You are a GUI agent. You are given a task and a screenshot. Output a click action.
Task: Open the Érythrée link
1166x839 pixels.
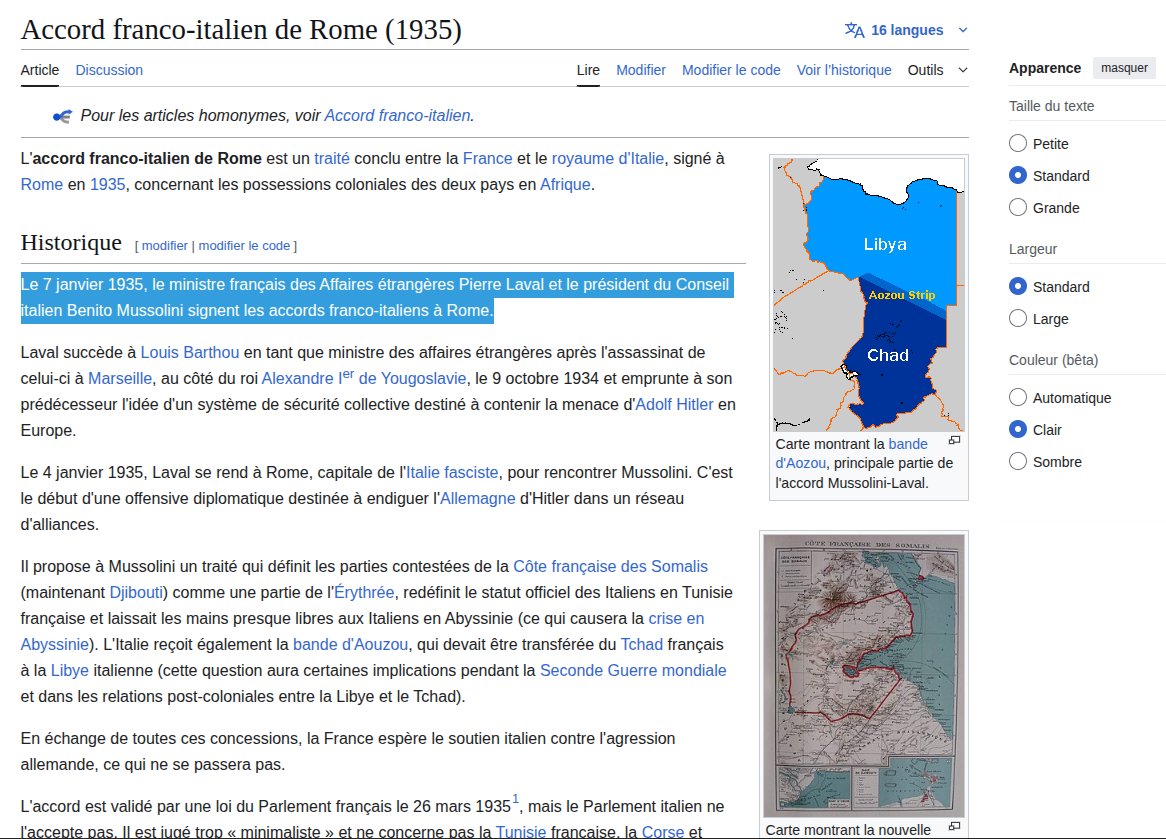pos(364,593)
